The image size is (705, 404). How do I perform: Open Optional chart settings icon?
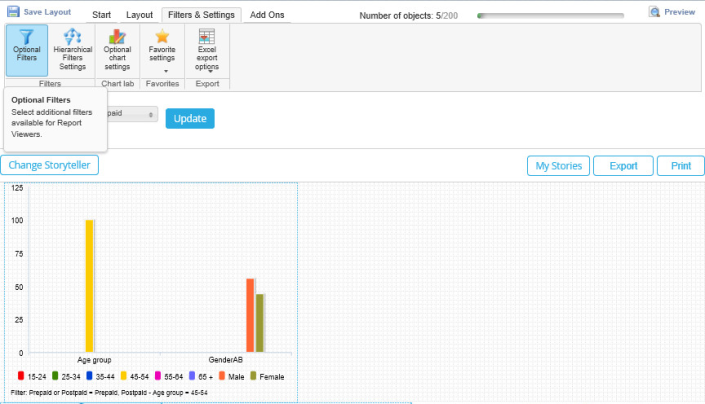tap(117, 36)
